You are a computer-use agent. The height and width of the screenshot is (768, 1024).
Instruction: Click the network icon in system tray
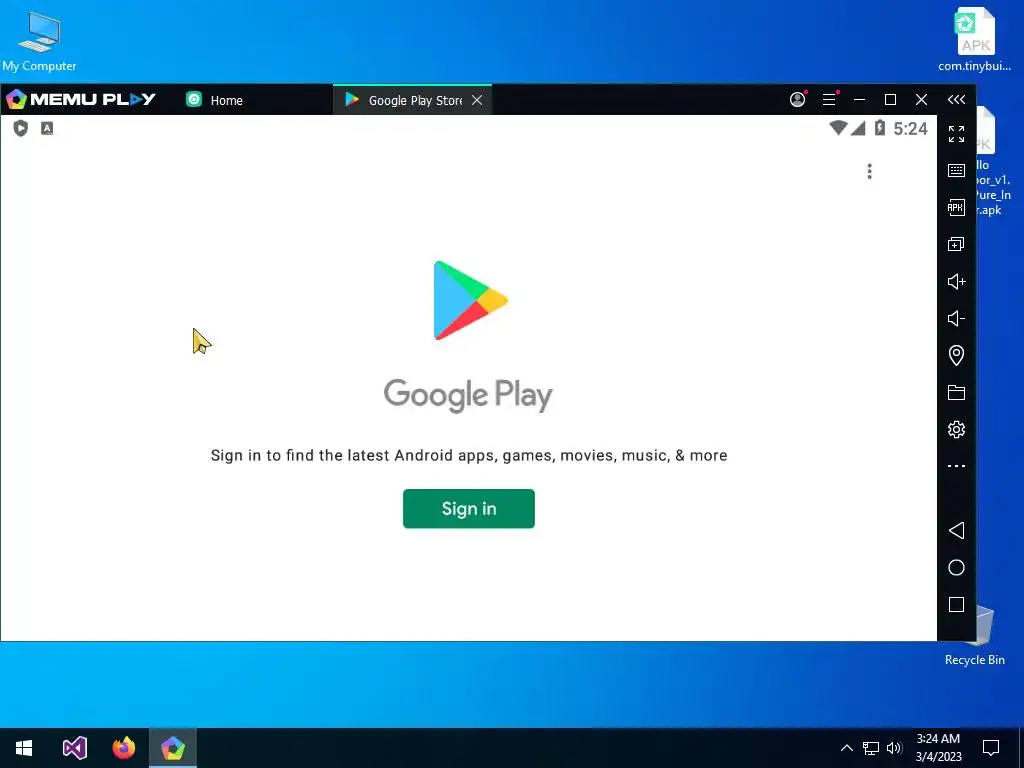tap(871, 748)
